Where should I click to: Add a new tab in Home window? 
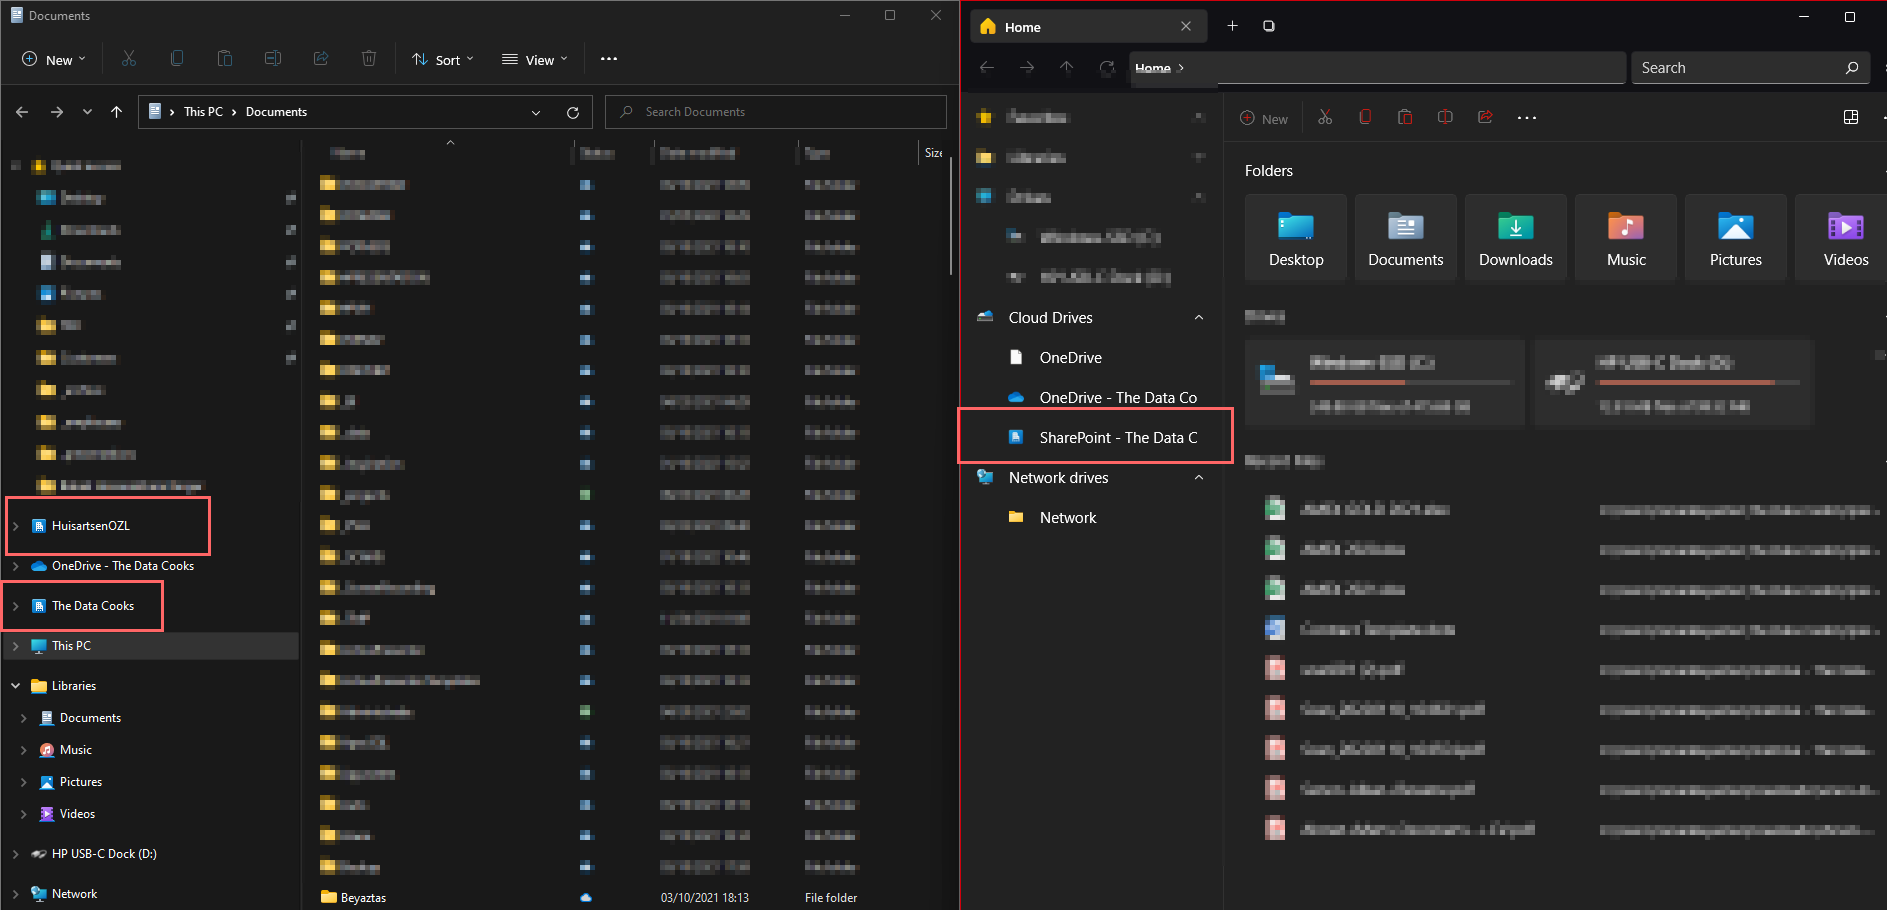click(1232, 26)
